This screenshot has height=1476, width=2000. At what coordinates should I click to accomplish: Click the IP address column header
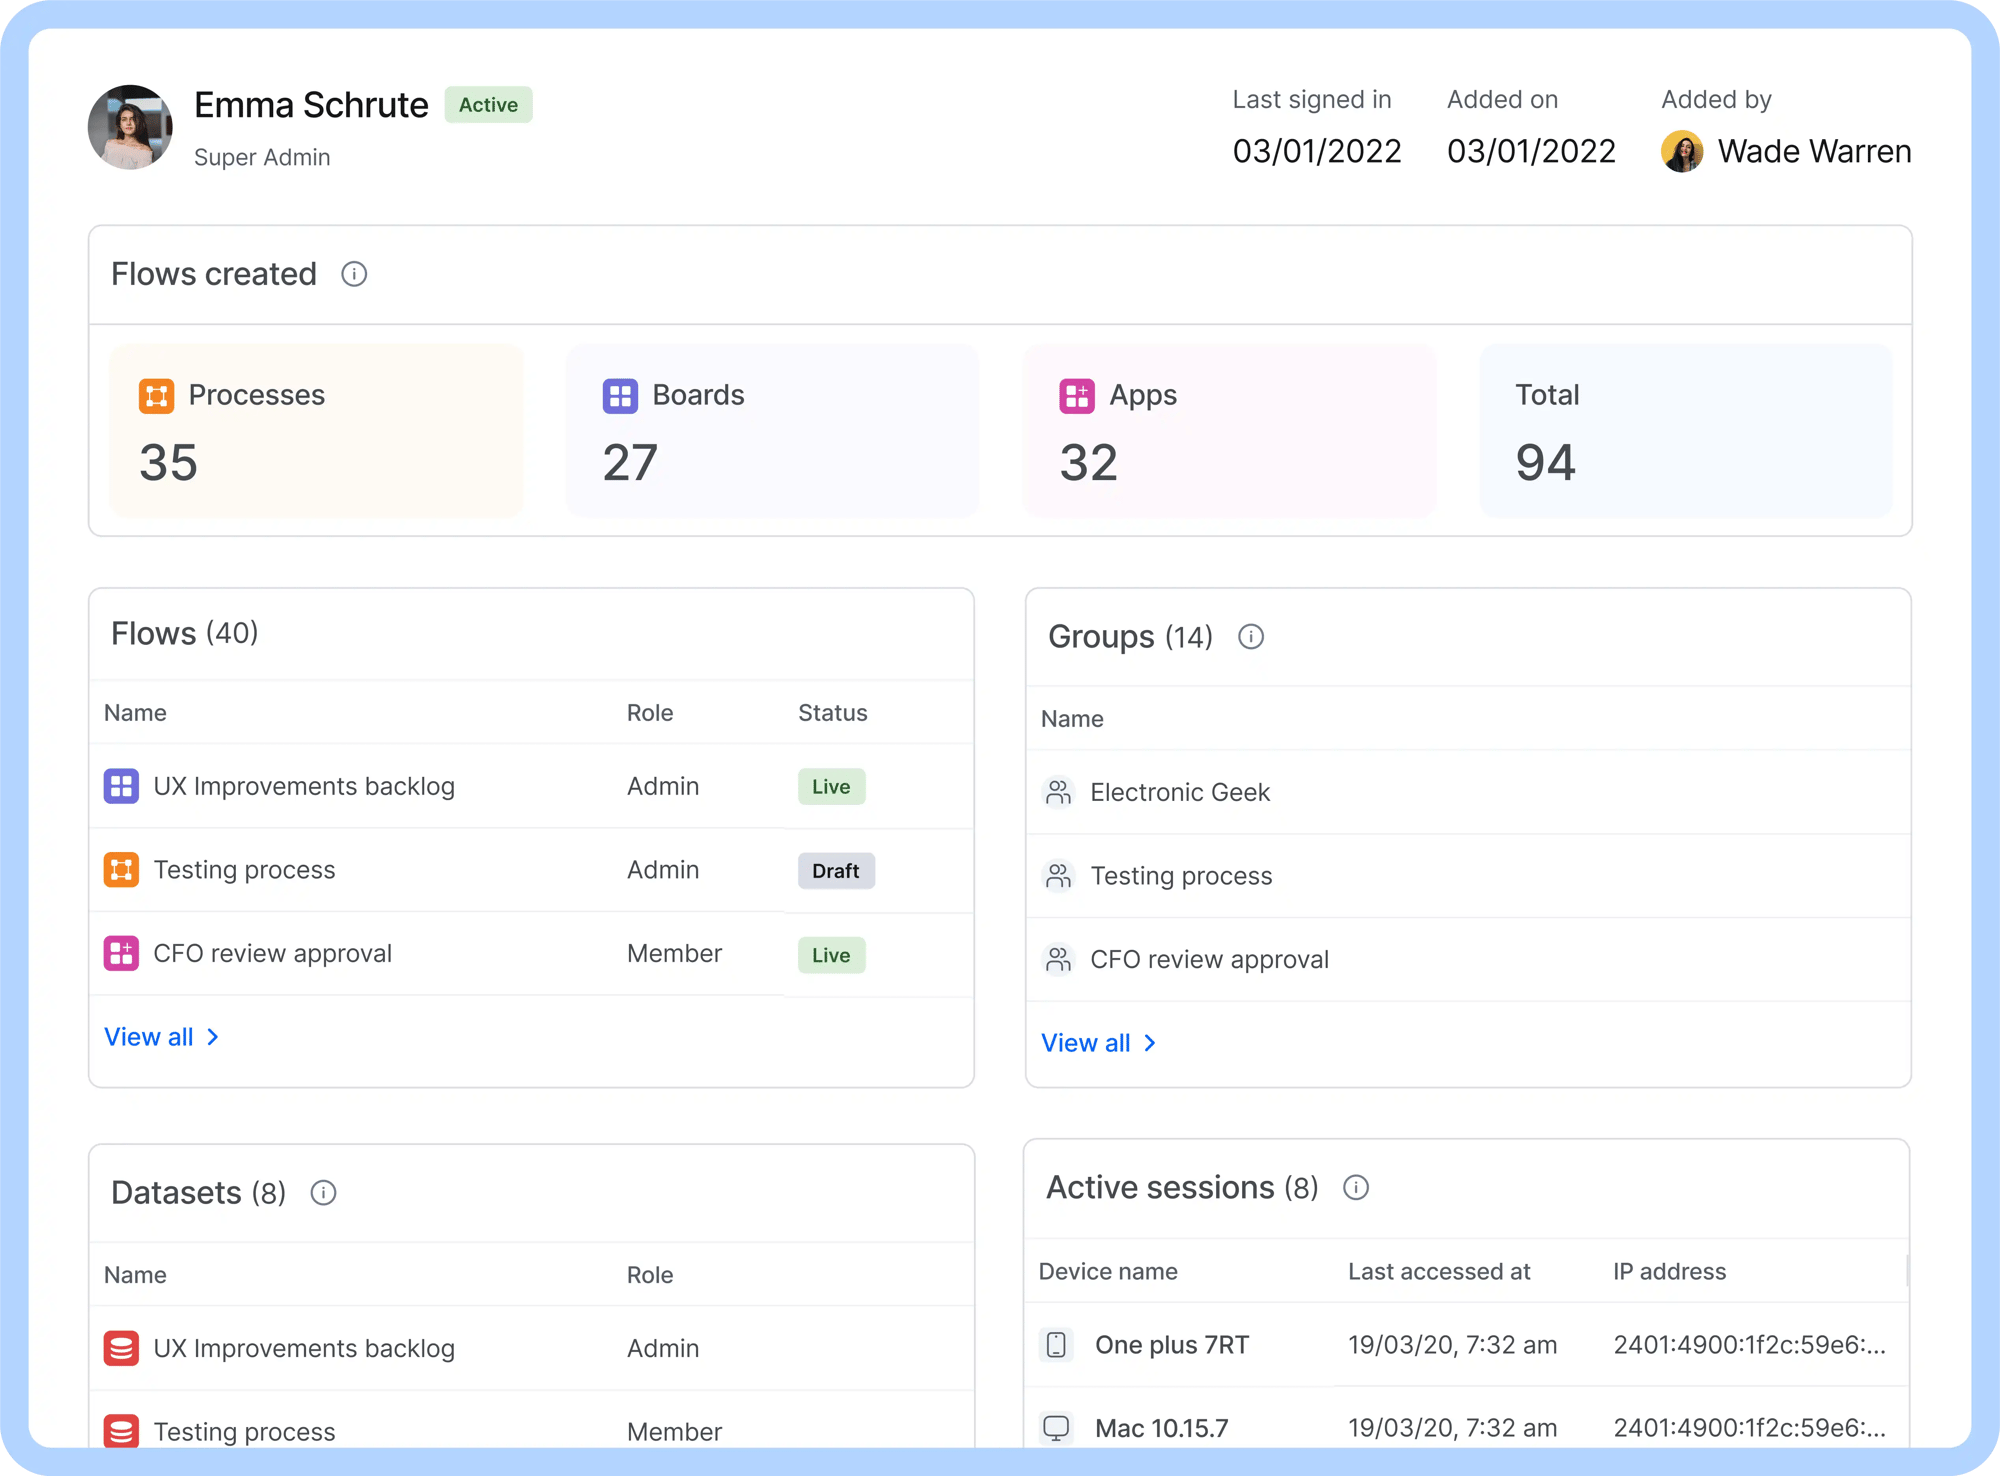[1669, 1271]
